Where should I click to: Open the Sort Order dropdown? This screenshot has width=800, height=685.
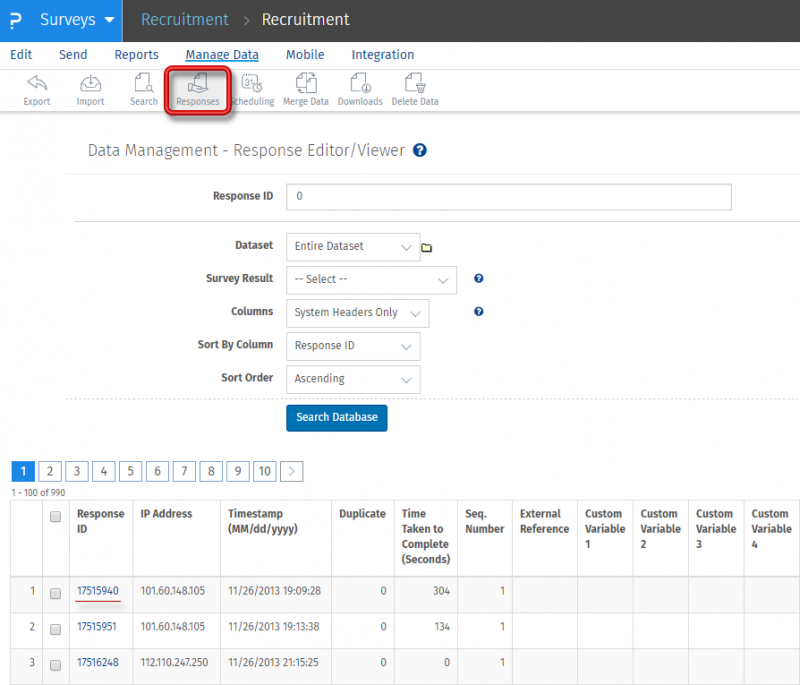click(x=353, y=380)
